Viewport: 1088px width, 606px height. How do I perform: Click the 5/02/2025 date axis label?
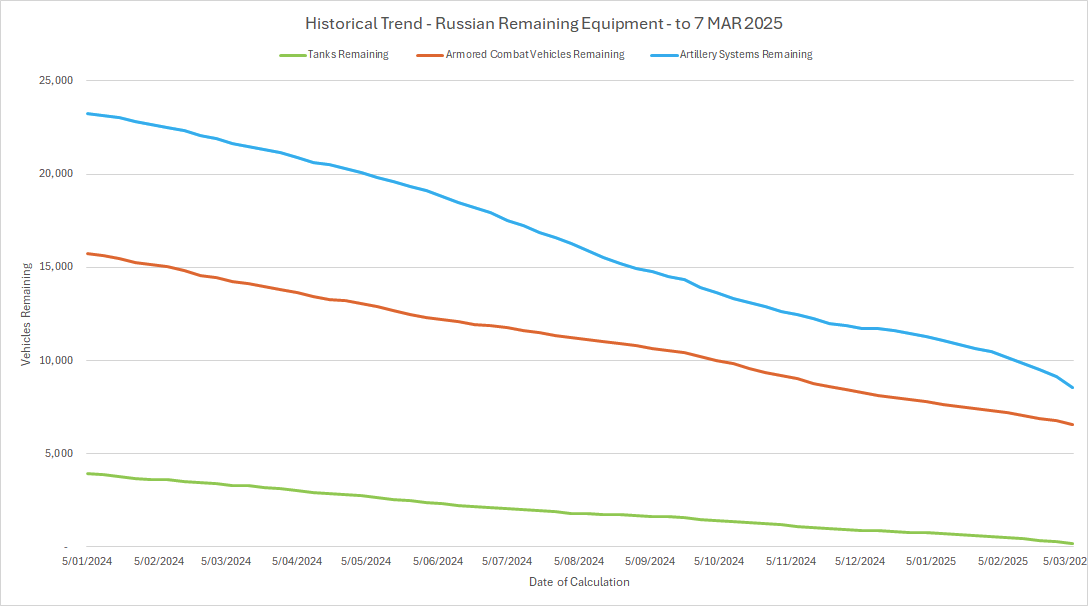pos(1001,562)
